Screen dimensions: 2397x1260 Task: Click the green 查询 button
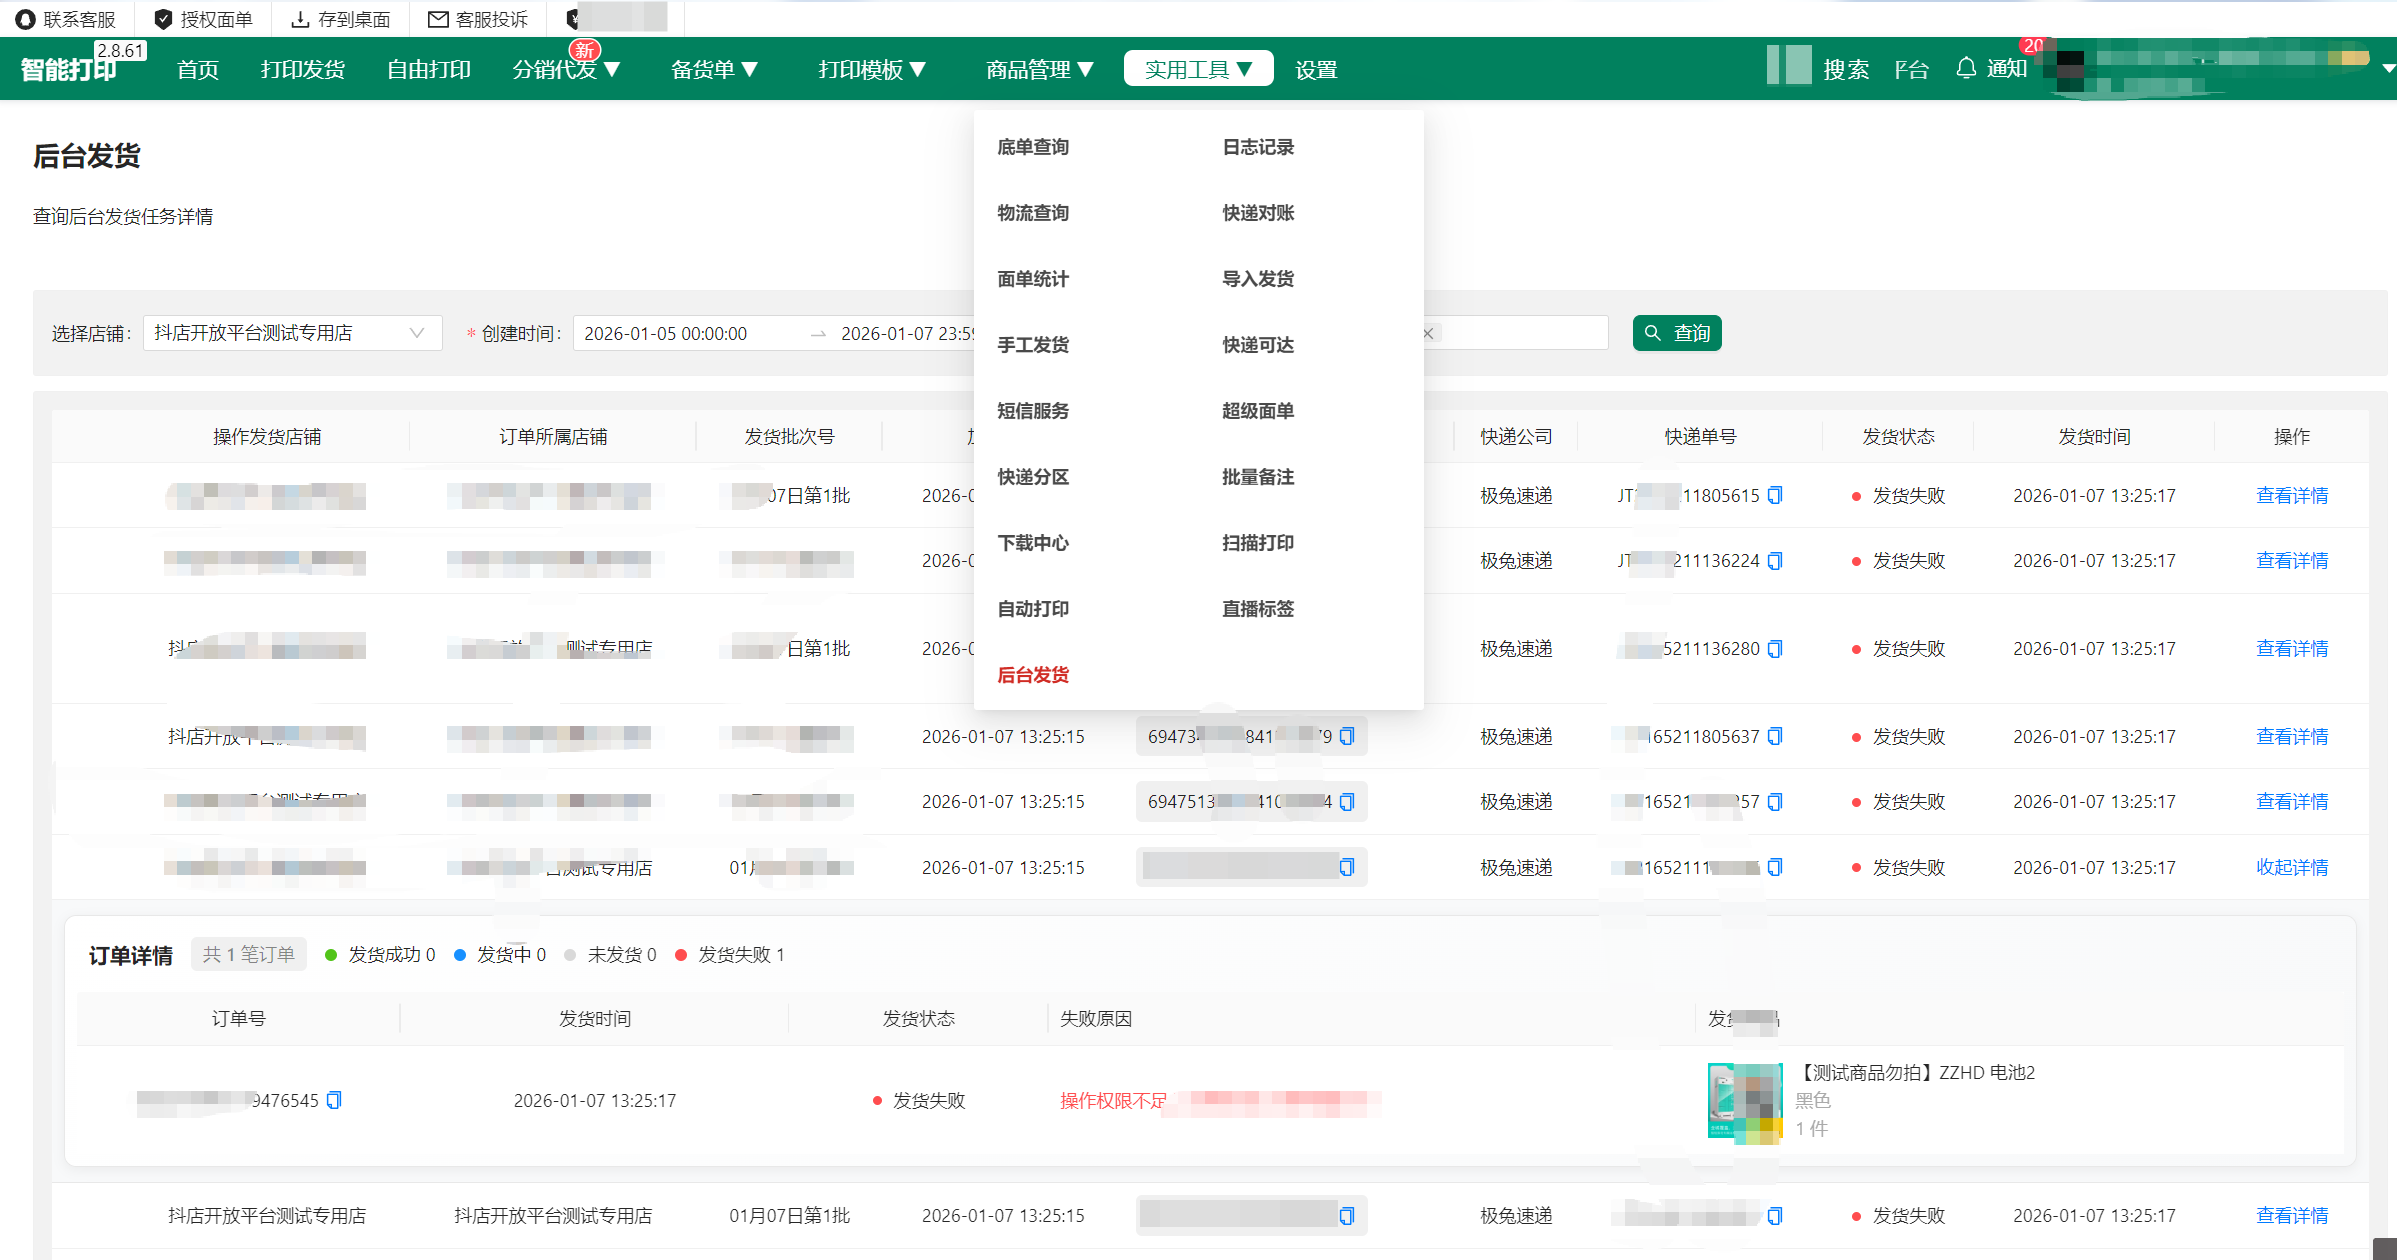(1677, 333)
